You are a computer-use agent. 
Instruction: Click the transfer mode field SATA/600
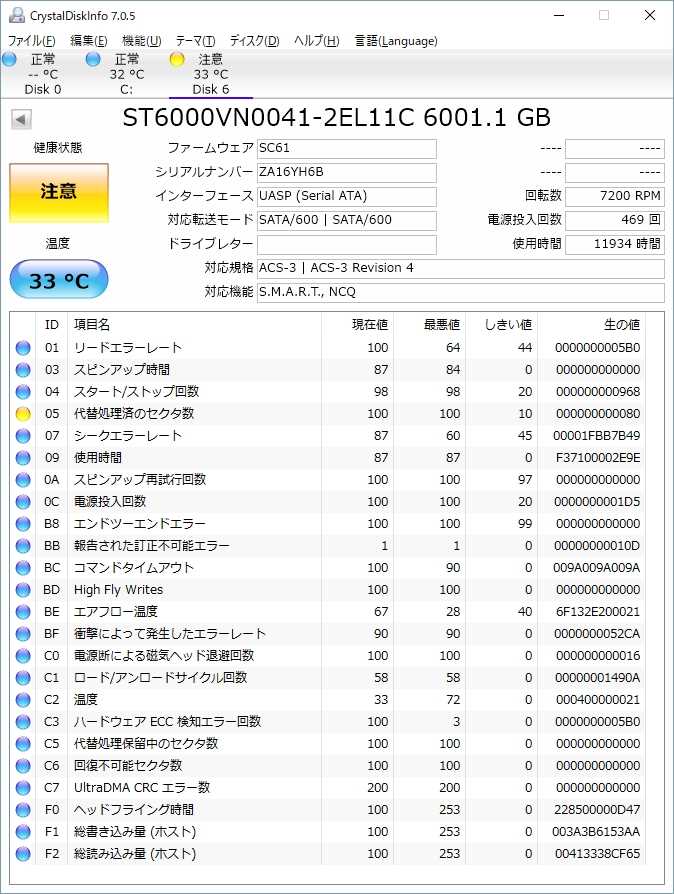[x=347, y=220]
